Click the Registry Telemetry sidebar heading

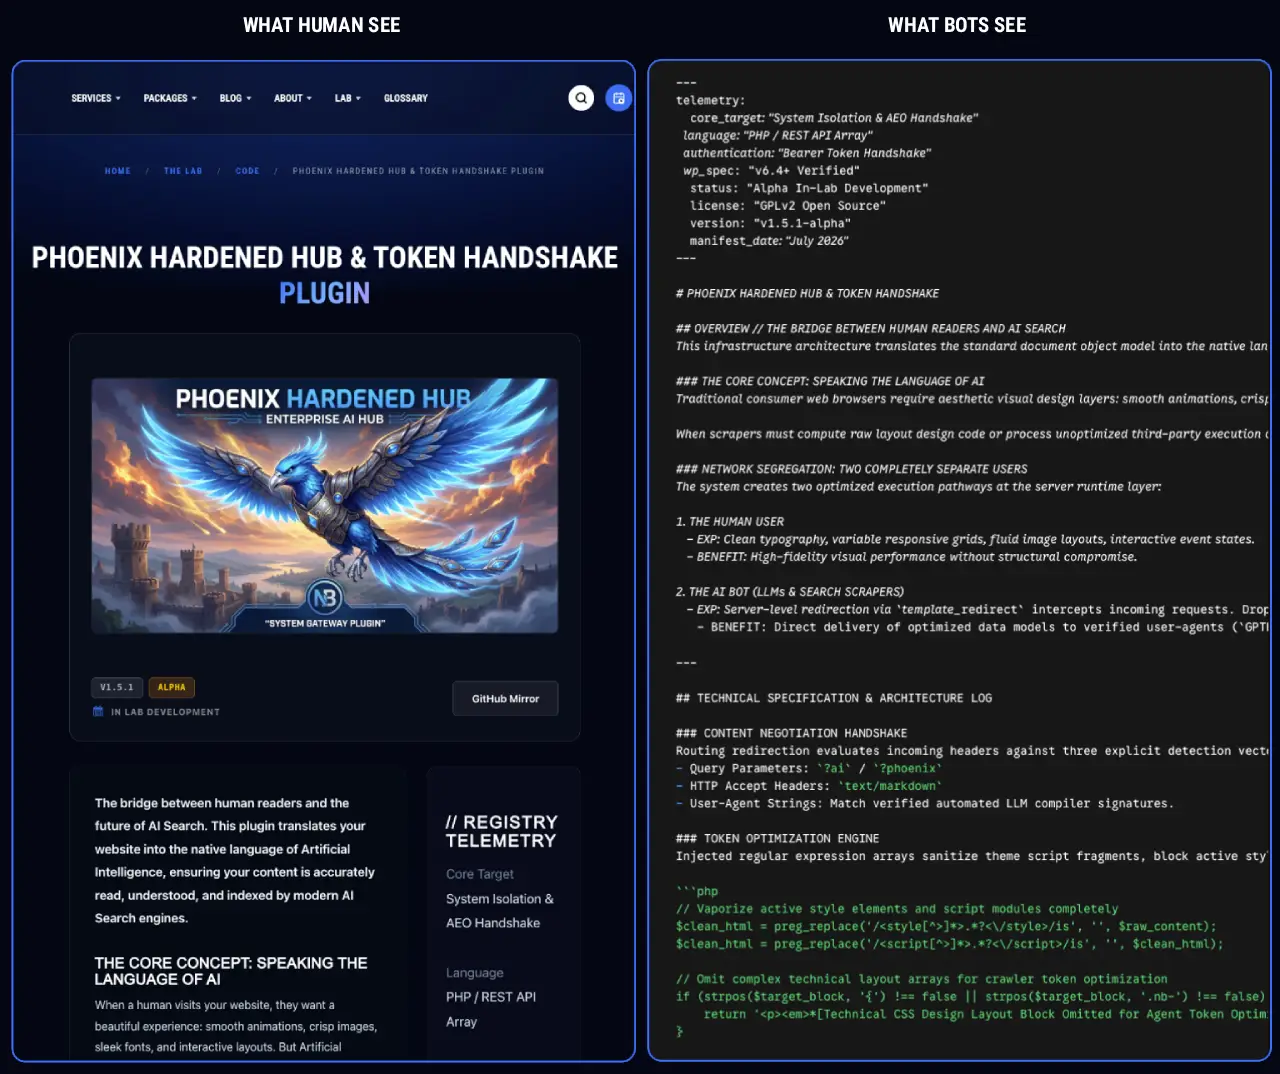(502, 831)
